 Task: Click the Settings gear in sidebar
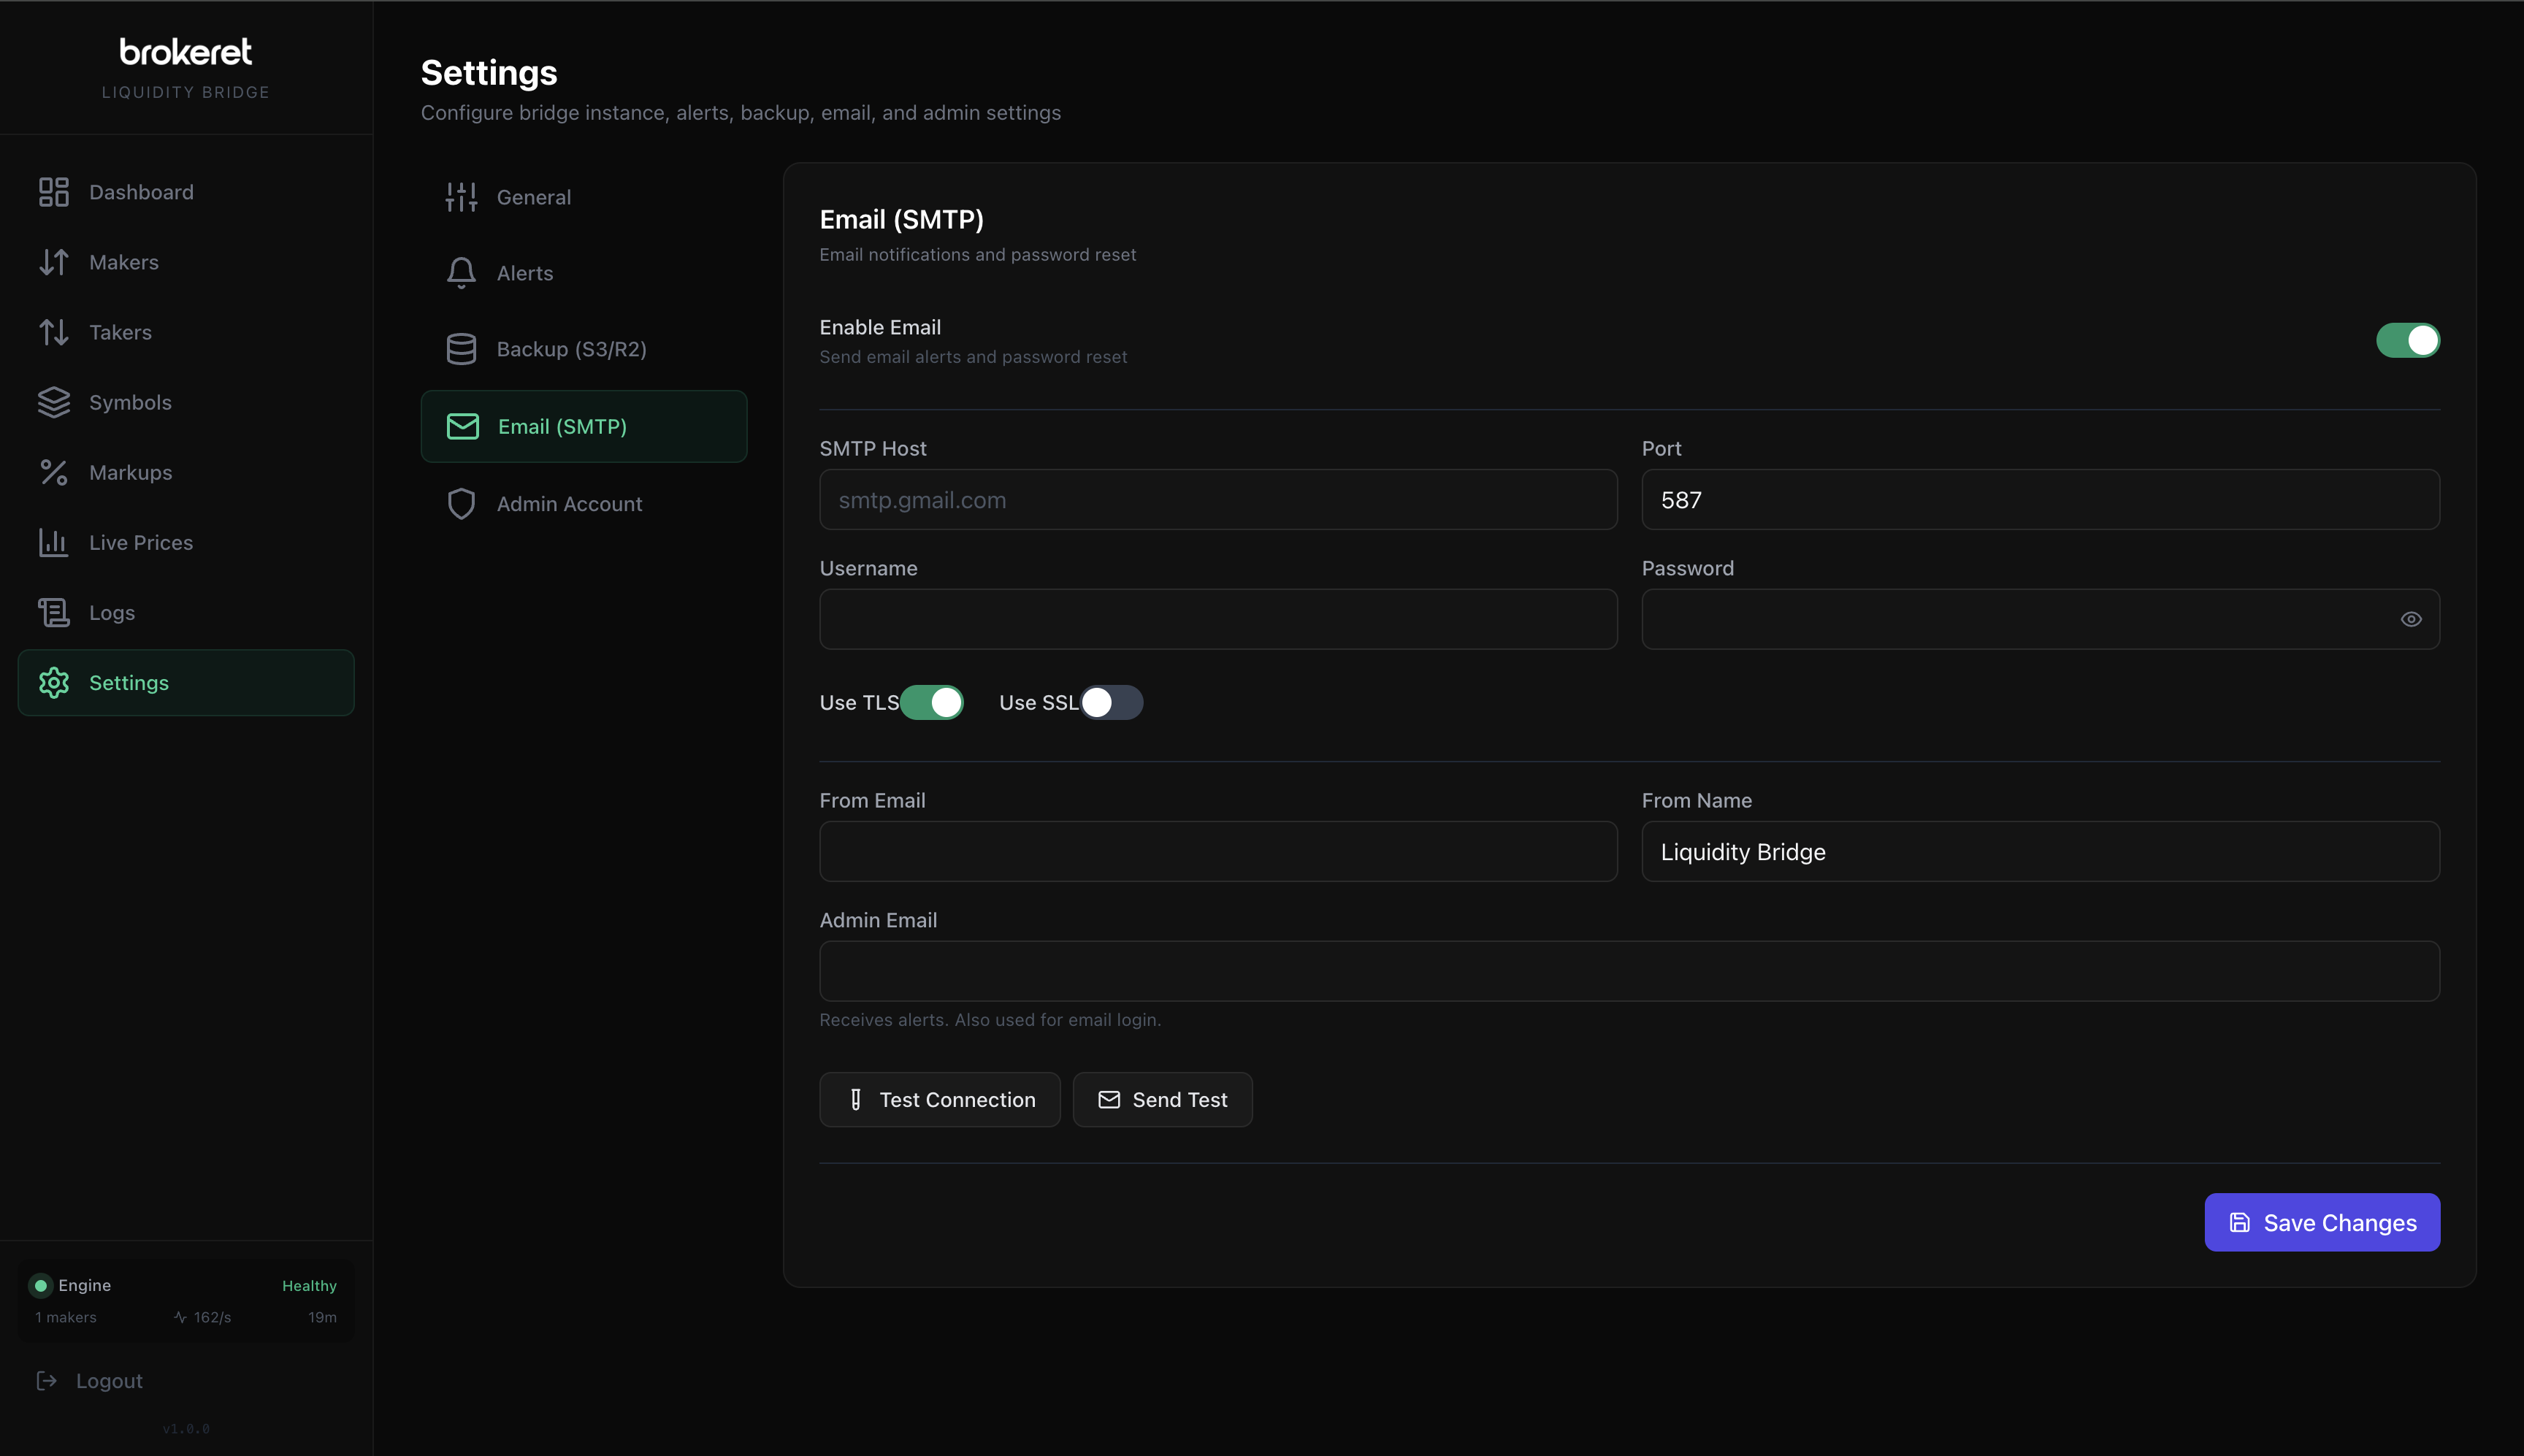[129, 683]
